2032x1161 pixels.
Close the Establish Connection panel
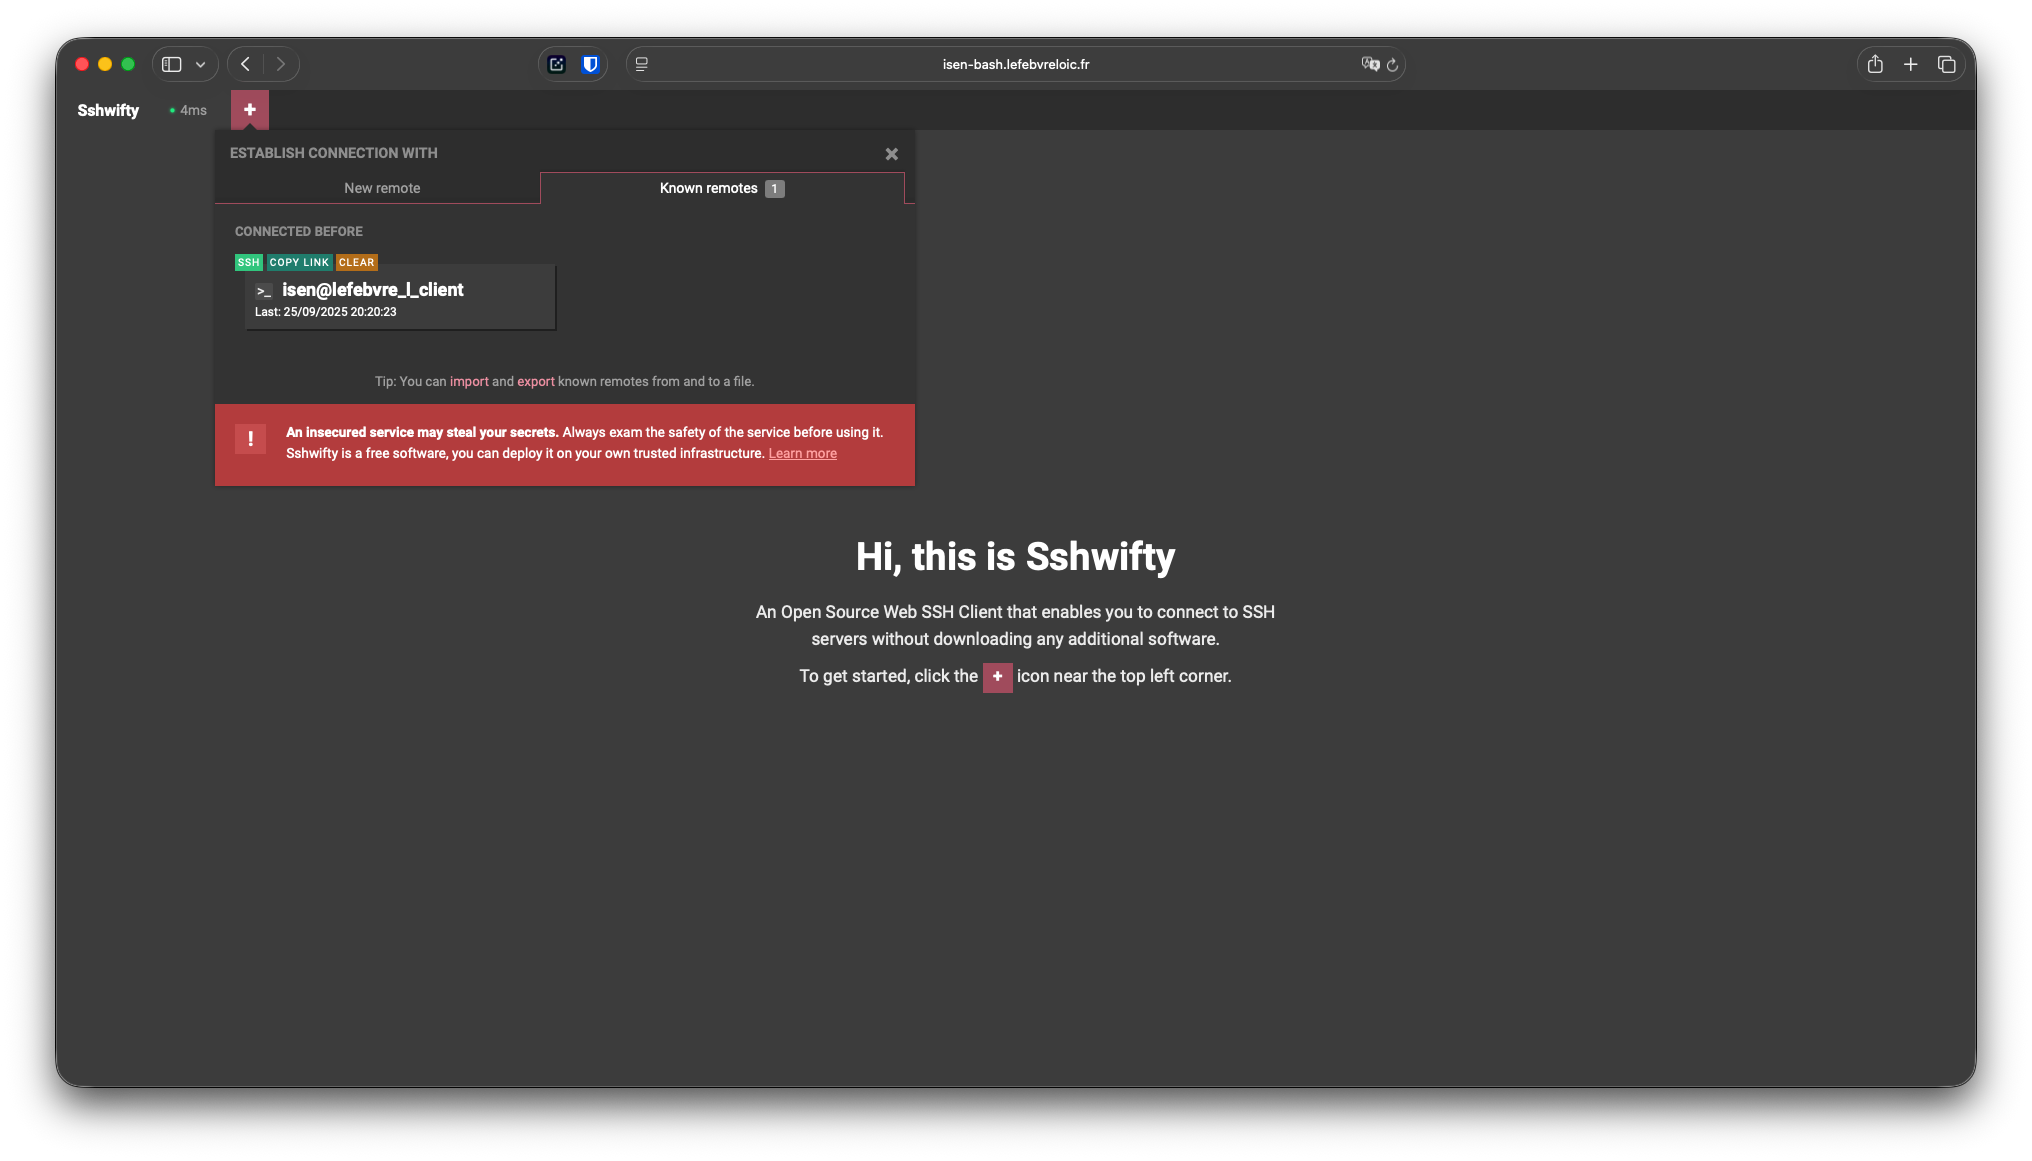pyautogui.click(x=891, y=154)
